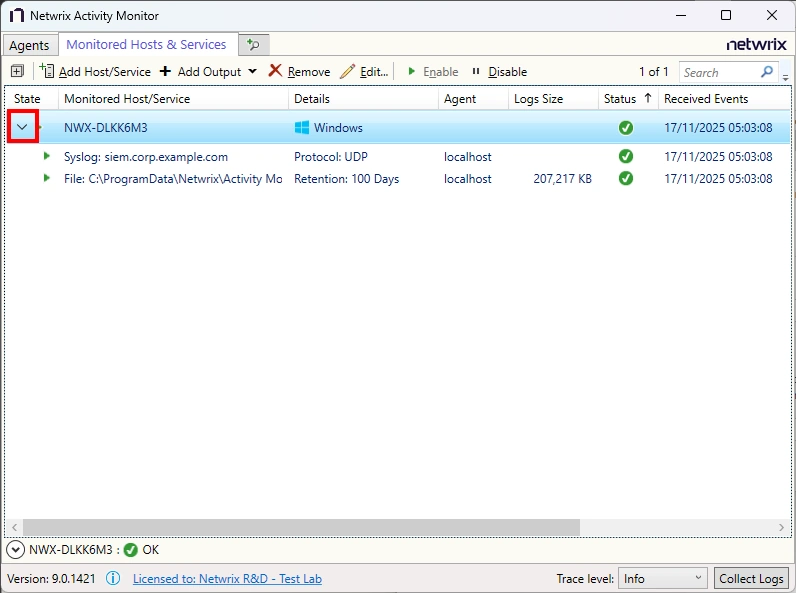
Task: Click inside the Search input field
Action: pos(720,72)
